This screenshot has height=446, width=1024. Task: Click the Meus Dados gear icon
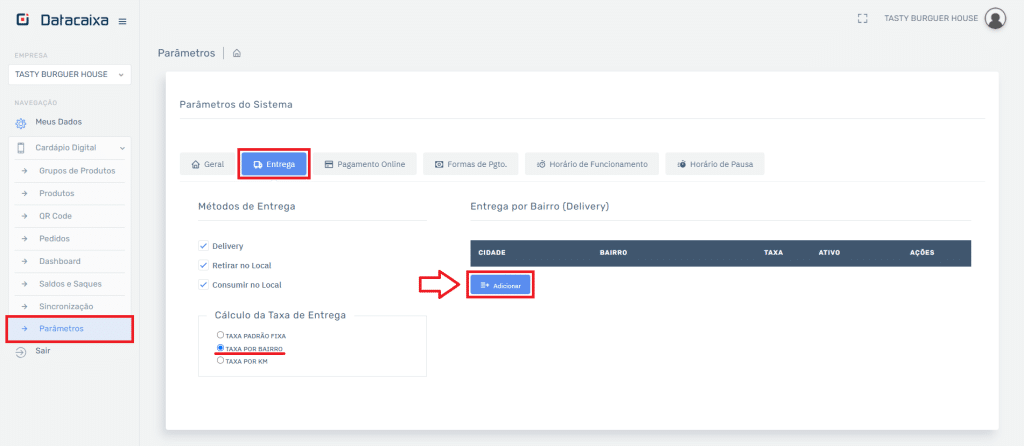tap(20, 123)
